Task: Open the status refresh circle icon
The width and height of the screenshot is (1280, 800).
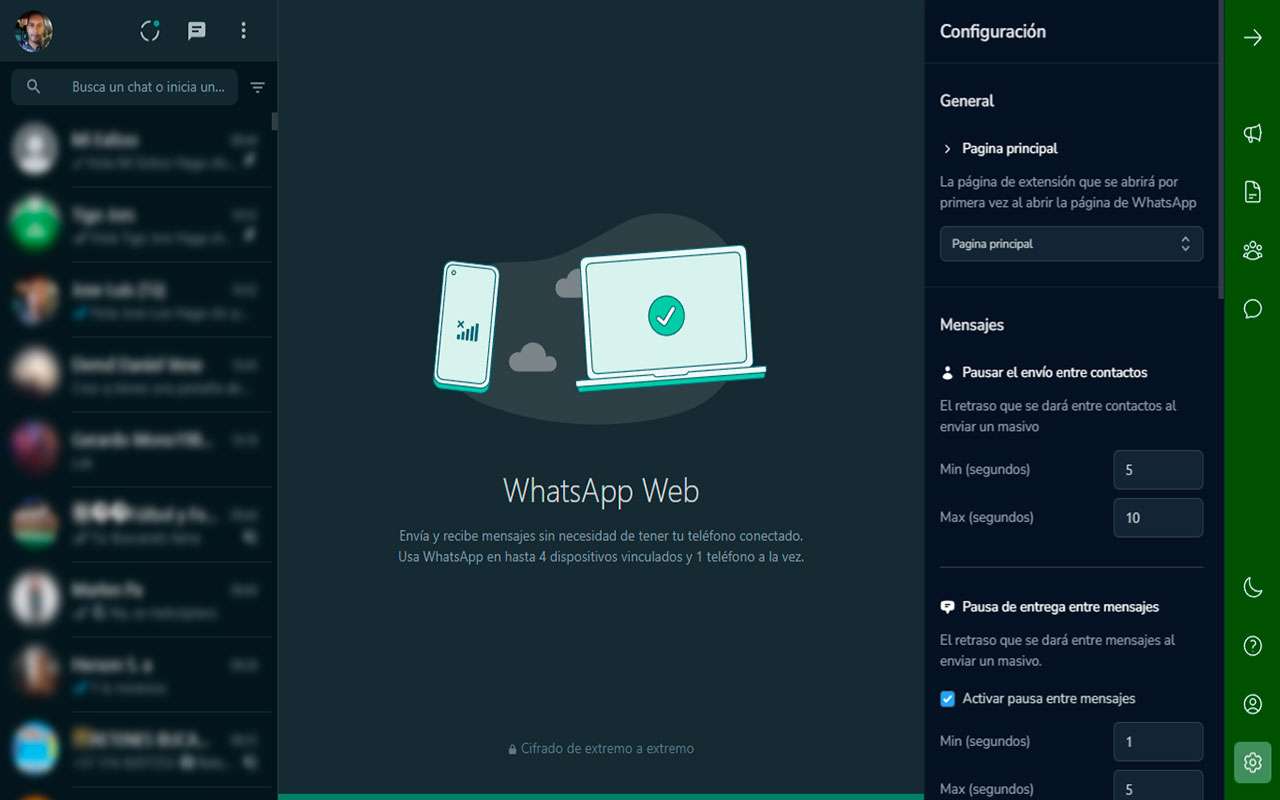Action: pos(149,31)
